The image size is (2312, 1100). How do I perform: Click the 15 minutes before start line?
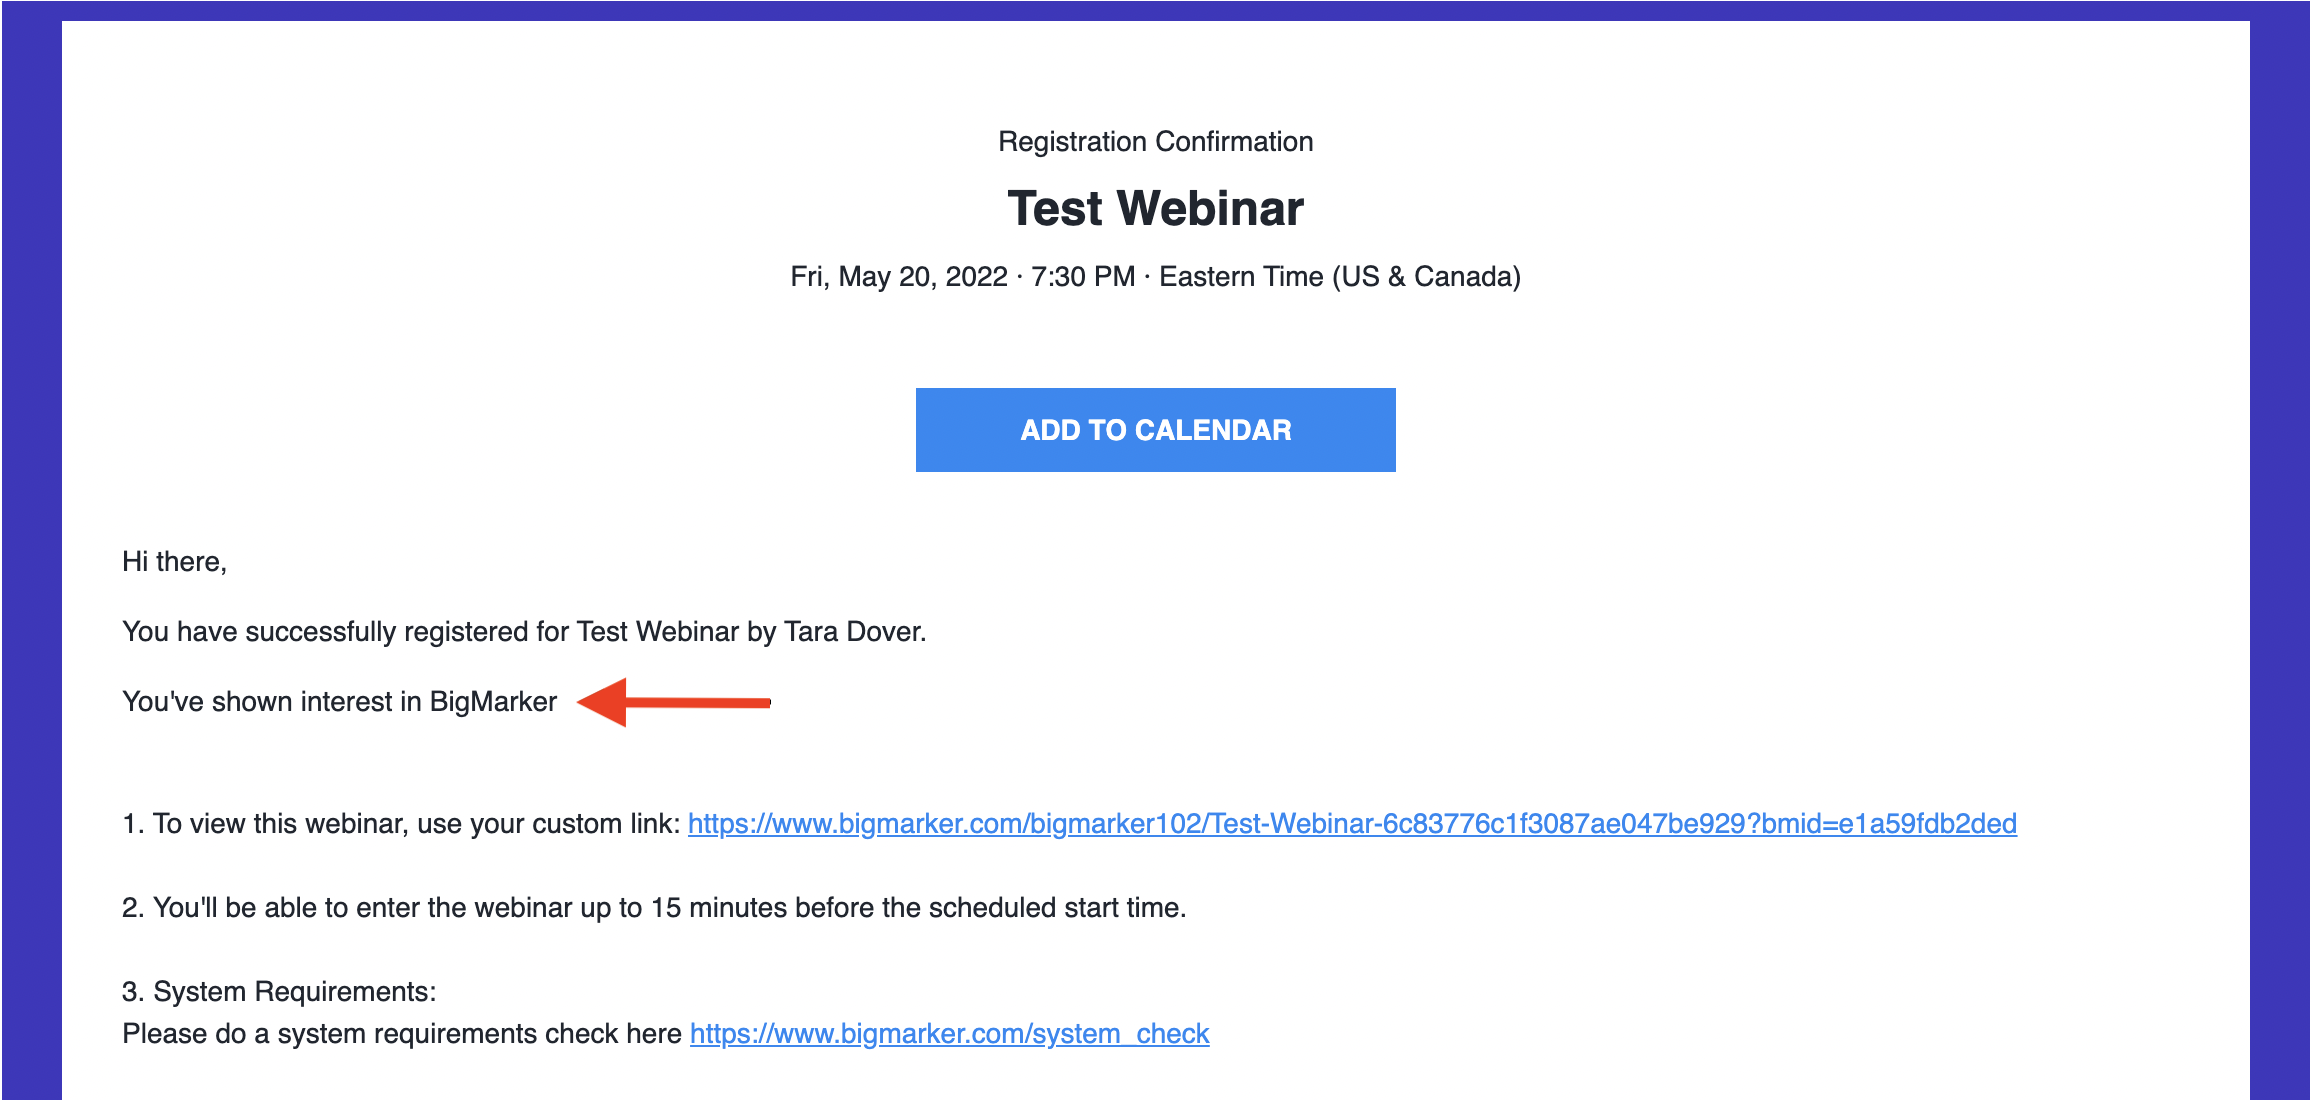point(654,908)
